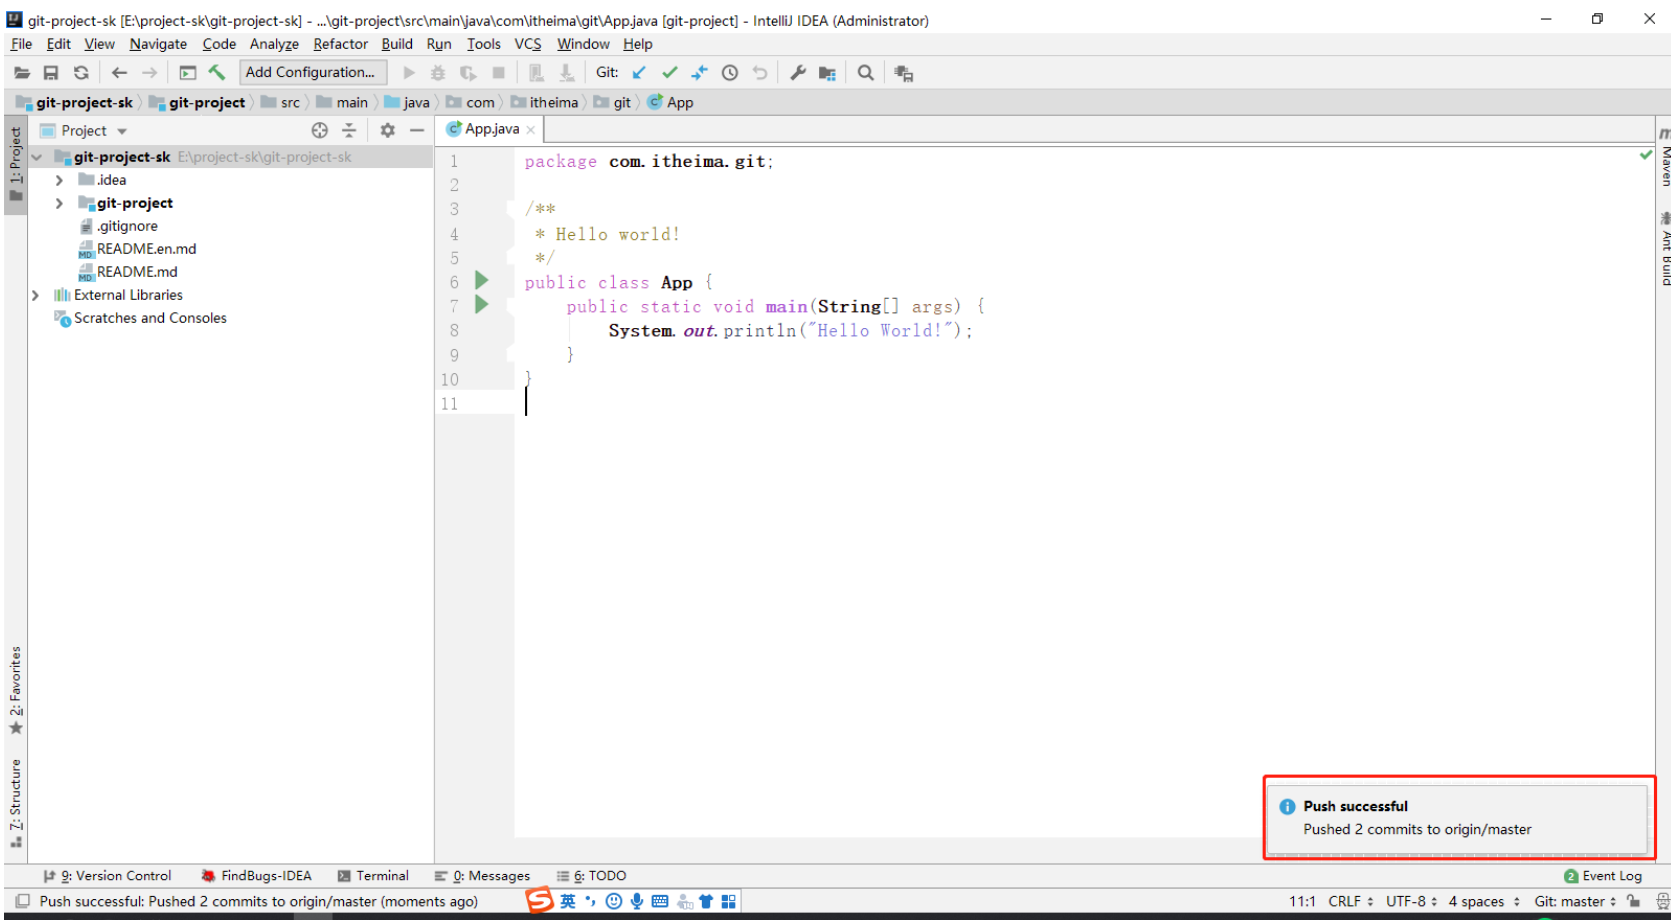Viewport: 1671px width, 920px height.
Task: Click the Synchronize refresh icon in toolbar
Action: point(81,72)
